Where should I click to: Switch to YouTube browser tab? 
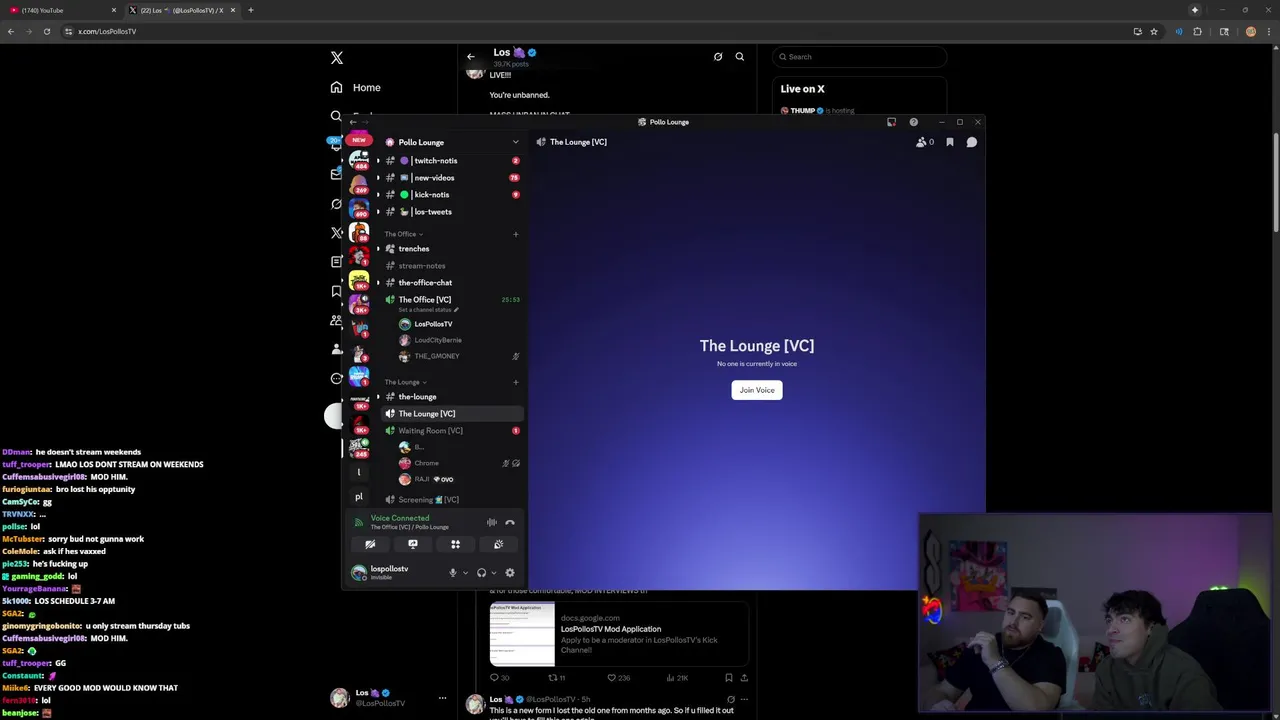(x=60, y=10)
